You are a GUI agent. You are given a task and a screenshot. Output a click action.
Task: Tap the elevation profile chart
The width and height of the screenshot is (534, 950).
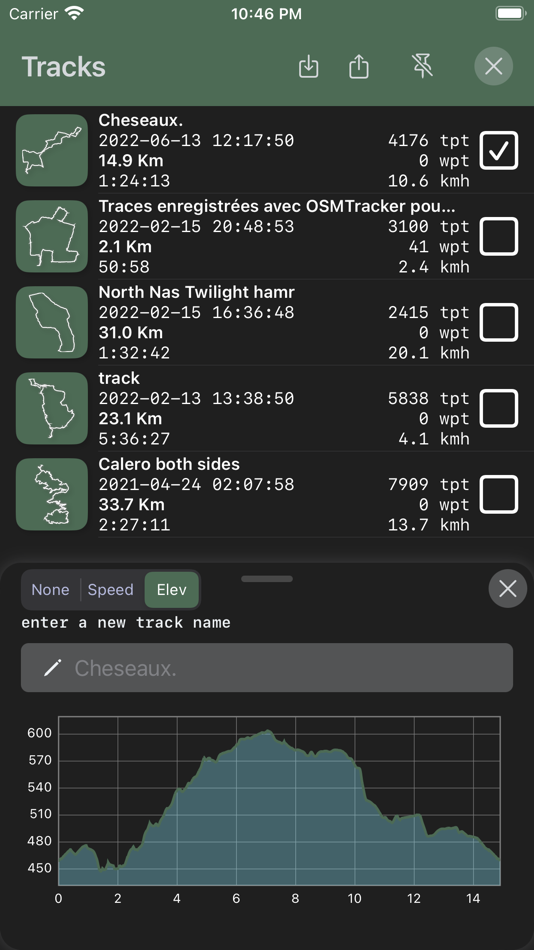(279, 801)
